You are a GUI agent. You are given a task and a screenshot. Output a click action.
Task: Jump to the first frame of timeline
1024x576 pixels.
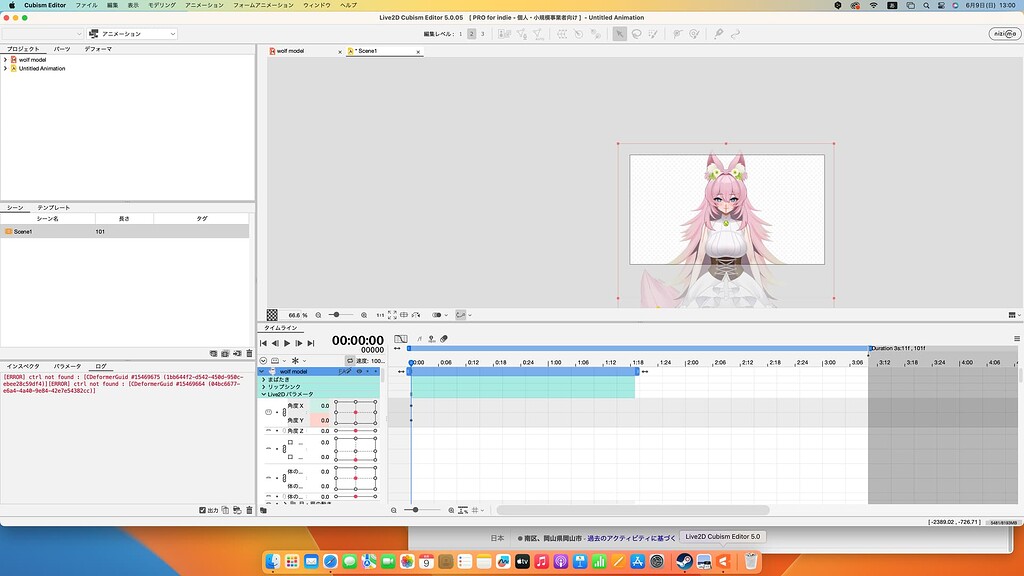point(264,343)
